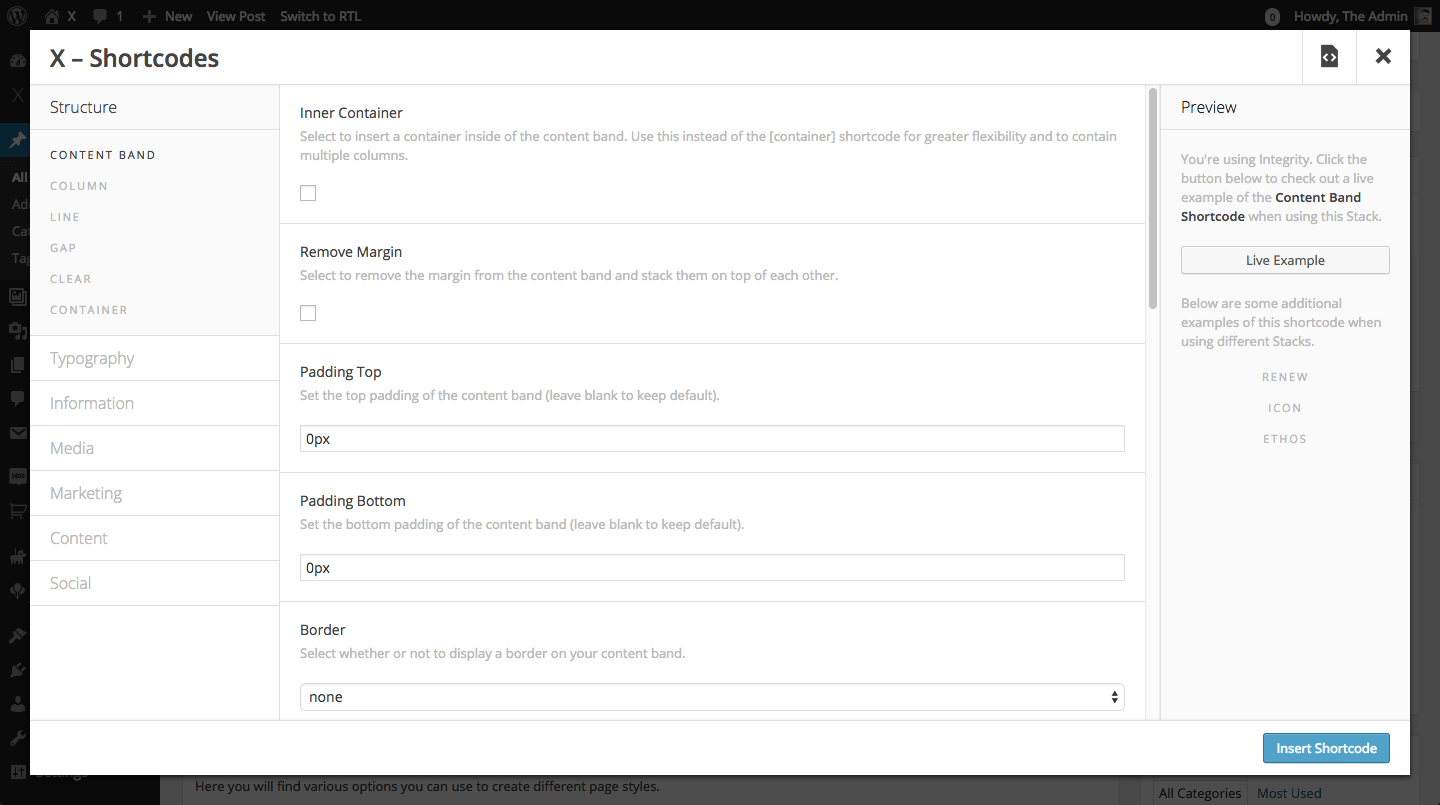Enable the Inner Container checkbox
Viewport: 1440px width, 805px height.
coord(307,192)
